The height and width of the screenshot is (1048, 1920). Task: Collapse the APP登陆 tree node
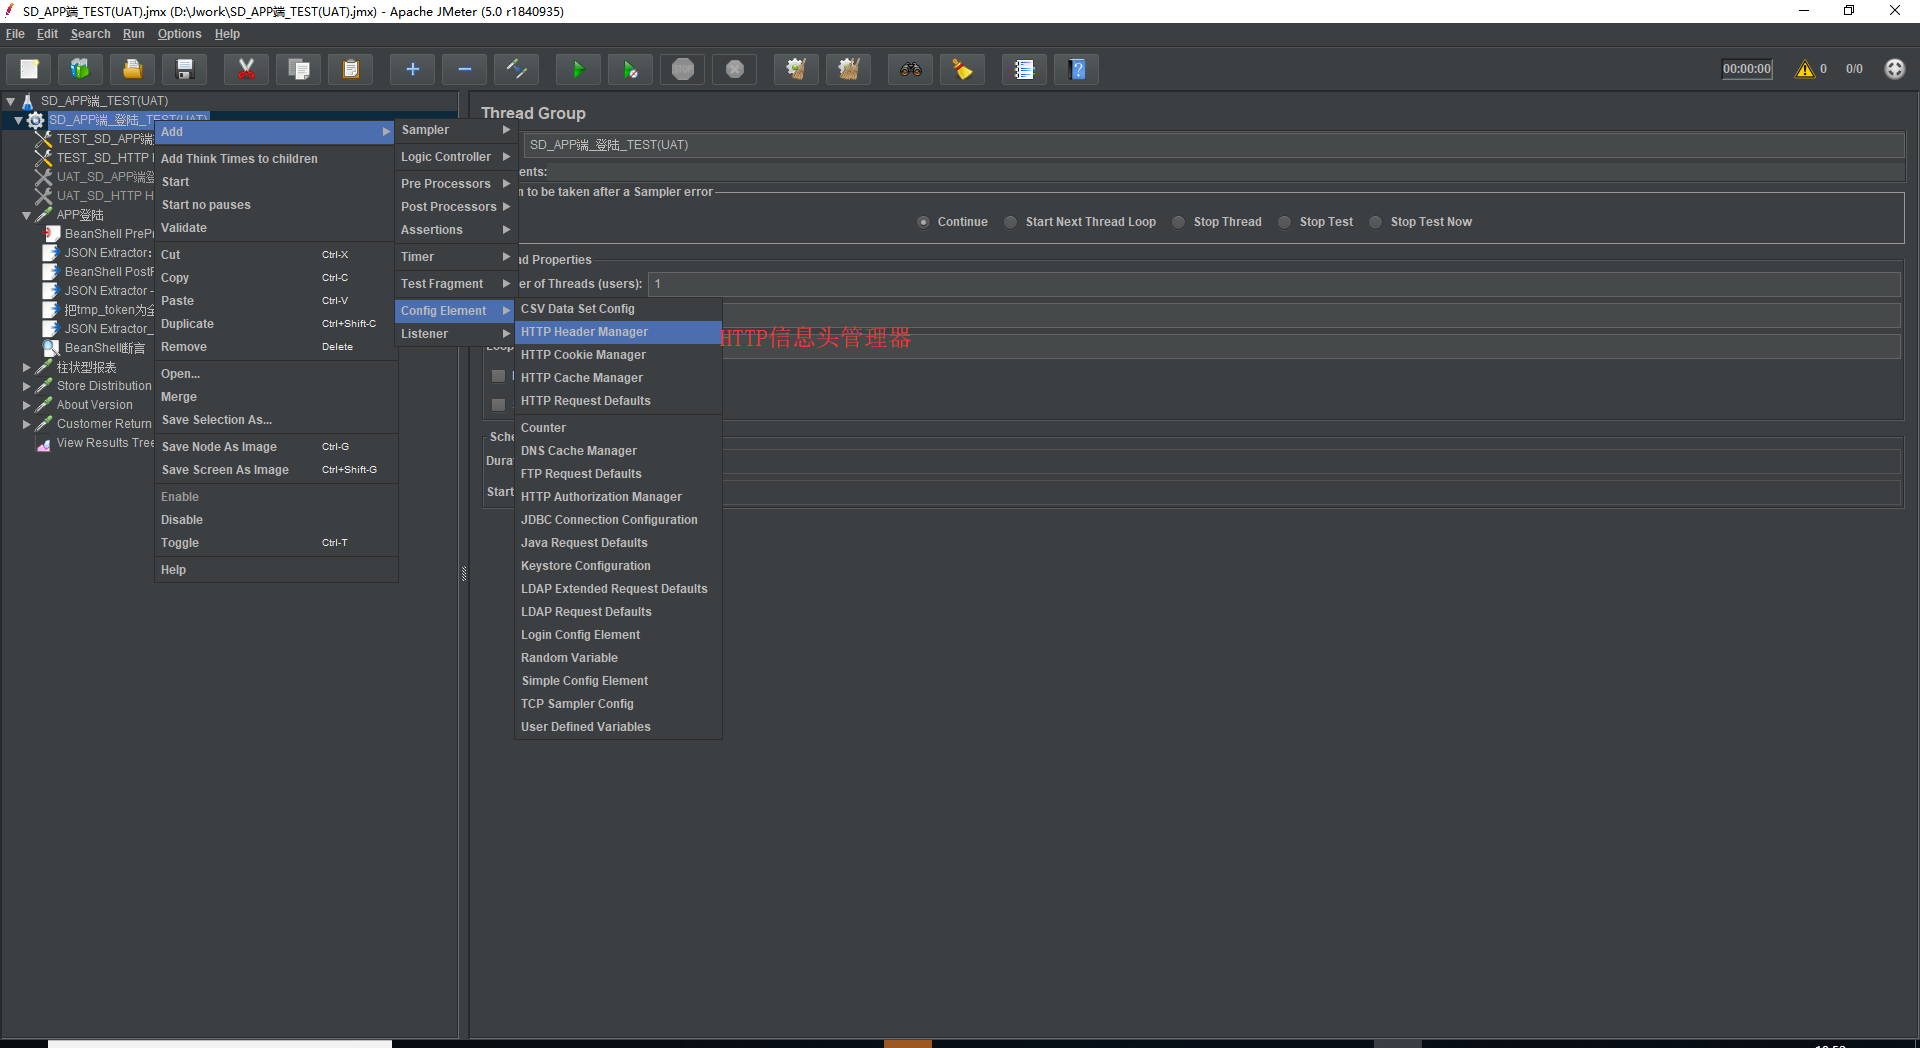click(x=27, y=215)
